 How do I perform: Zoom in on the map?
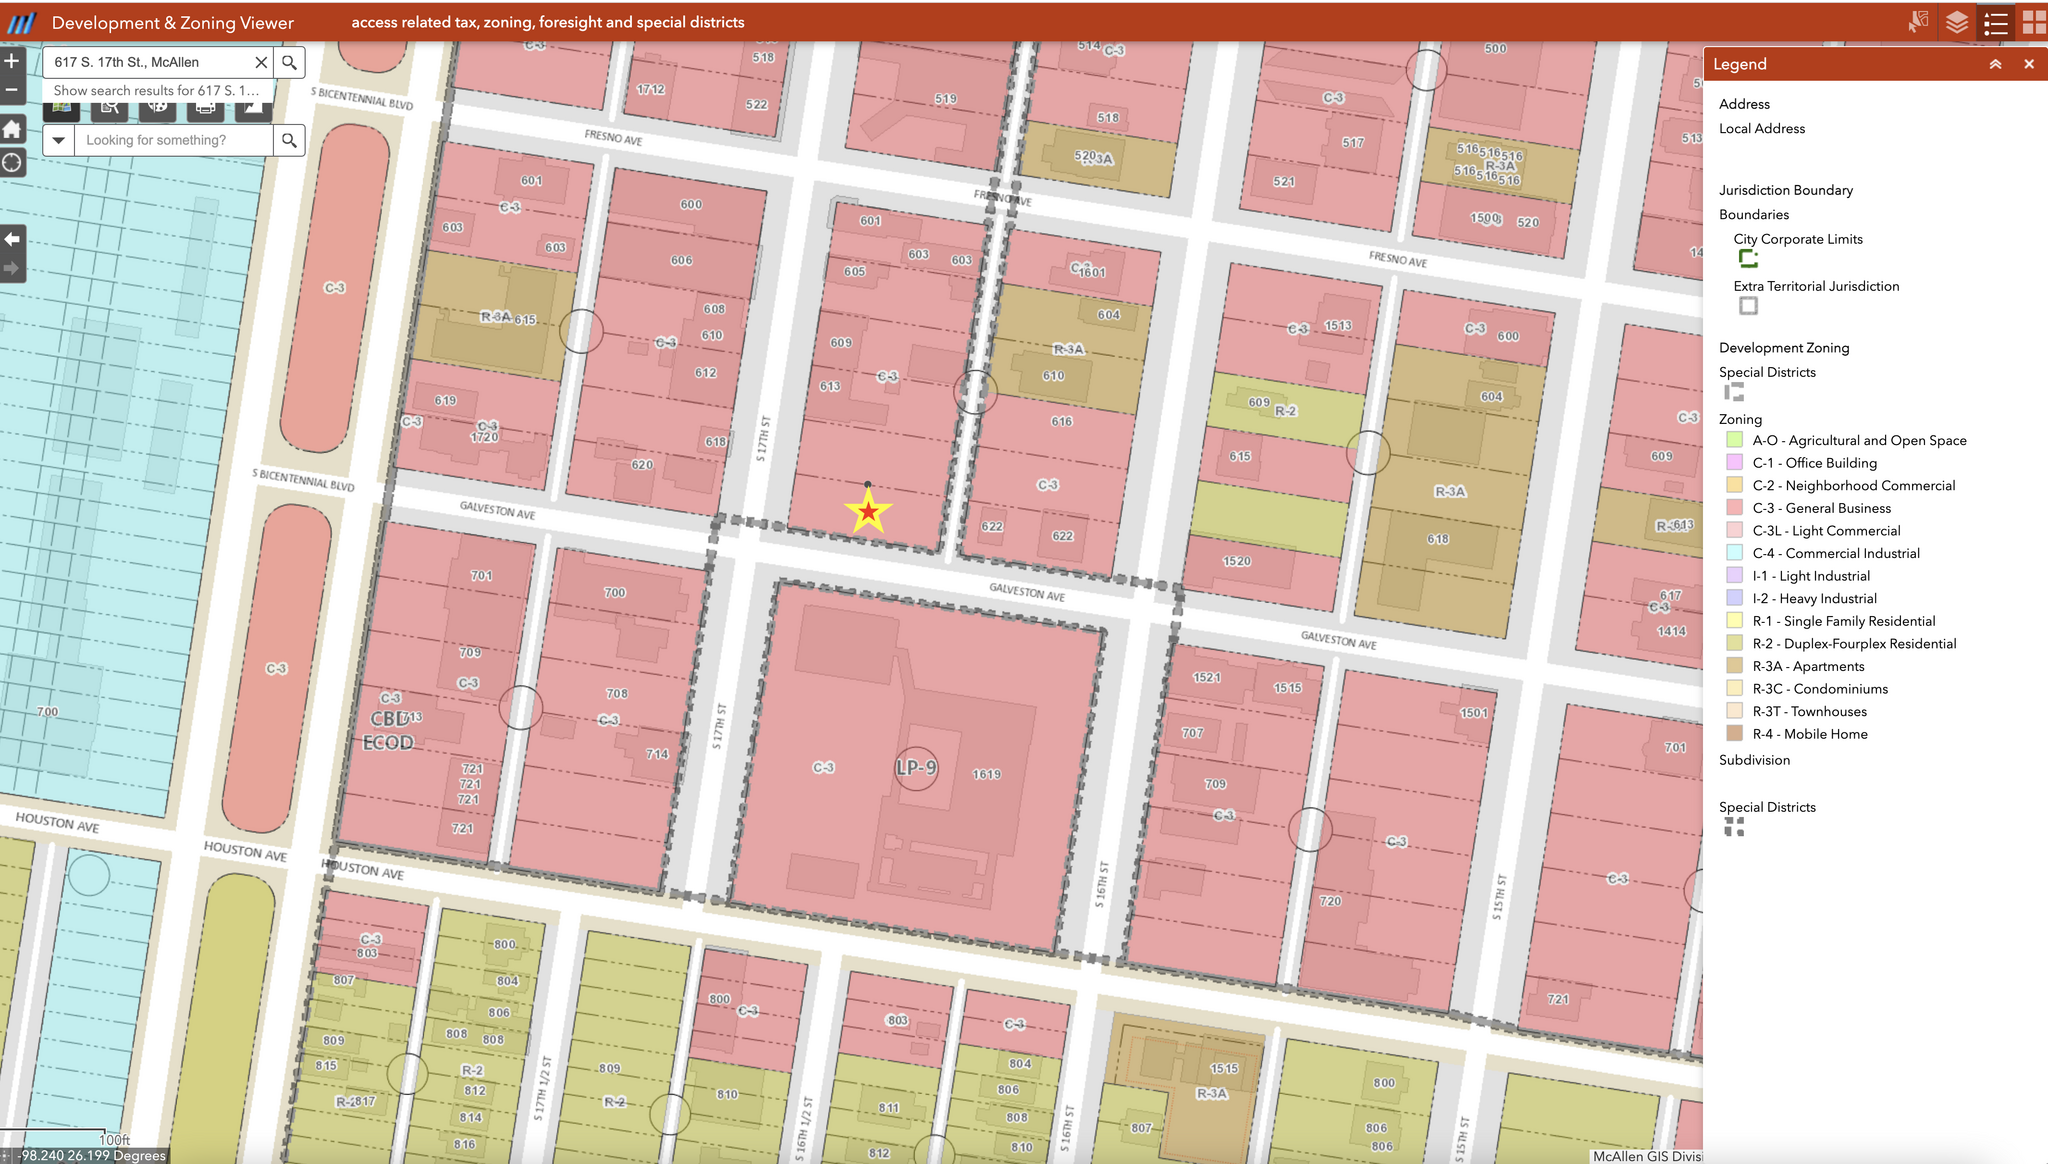(12, 61)
